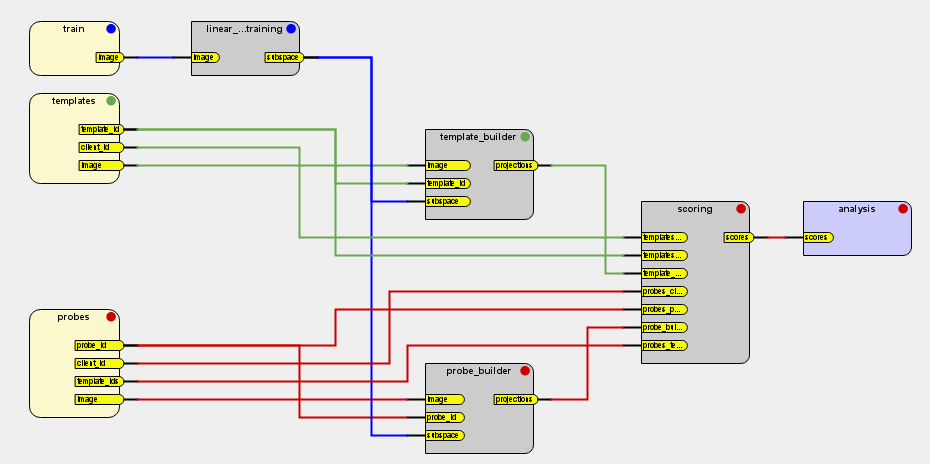Select projections output on template_builder block

(x=515, y=165)
